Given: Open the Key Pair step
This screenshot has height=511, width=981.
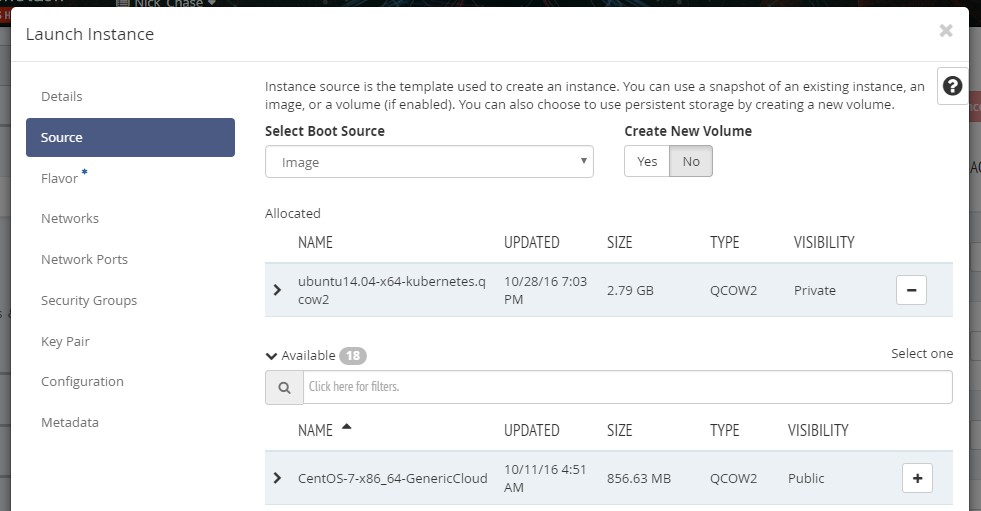Looking at the screenshot, I should coord(65,342).
